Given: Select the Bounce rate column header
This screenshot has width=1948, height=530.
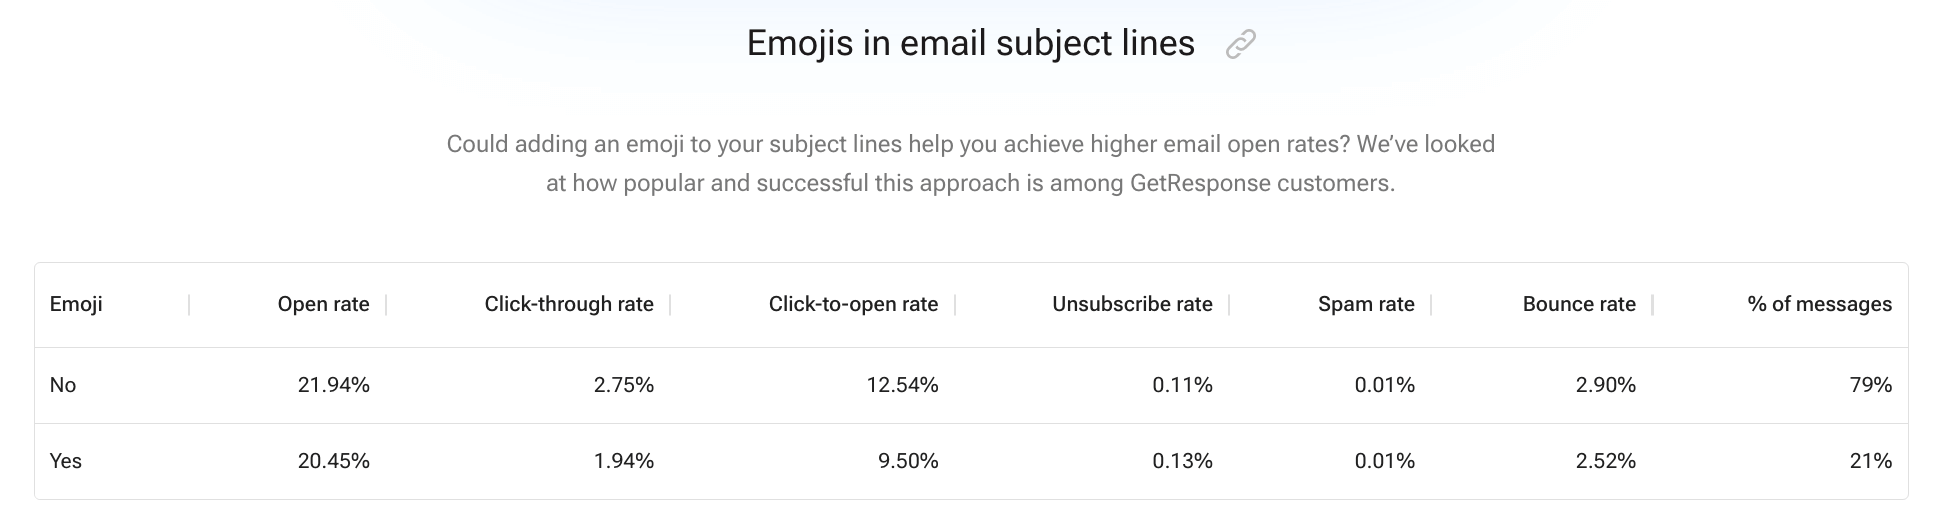Looking at the screenshot, I should pyautogui.click(x=1579, y=304).
